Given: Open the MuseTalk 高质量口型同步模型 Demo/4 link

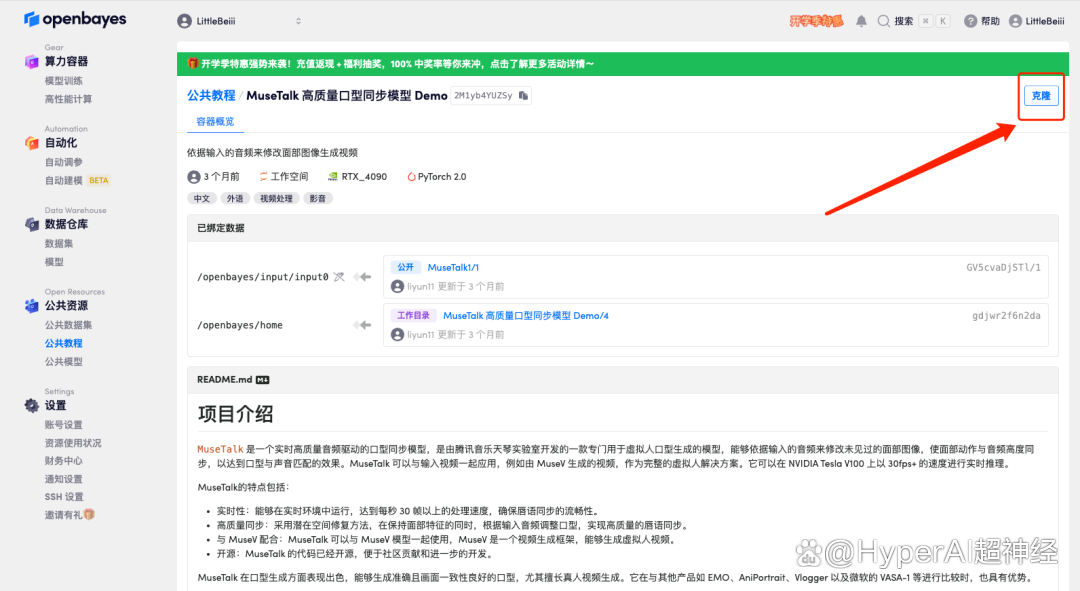Looking at the screenshot, I should click(x=526, y=315).
